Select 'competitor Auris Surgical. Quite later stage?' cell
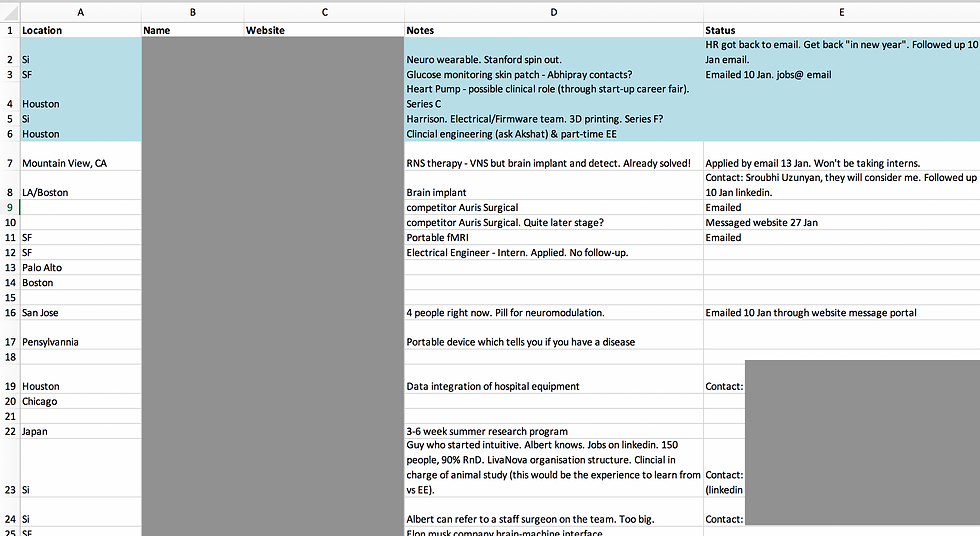The width and height of the screenshot is (980, 536). pyautogui.click(x=554, y=222)
